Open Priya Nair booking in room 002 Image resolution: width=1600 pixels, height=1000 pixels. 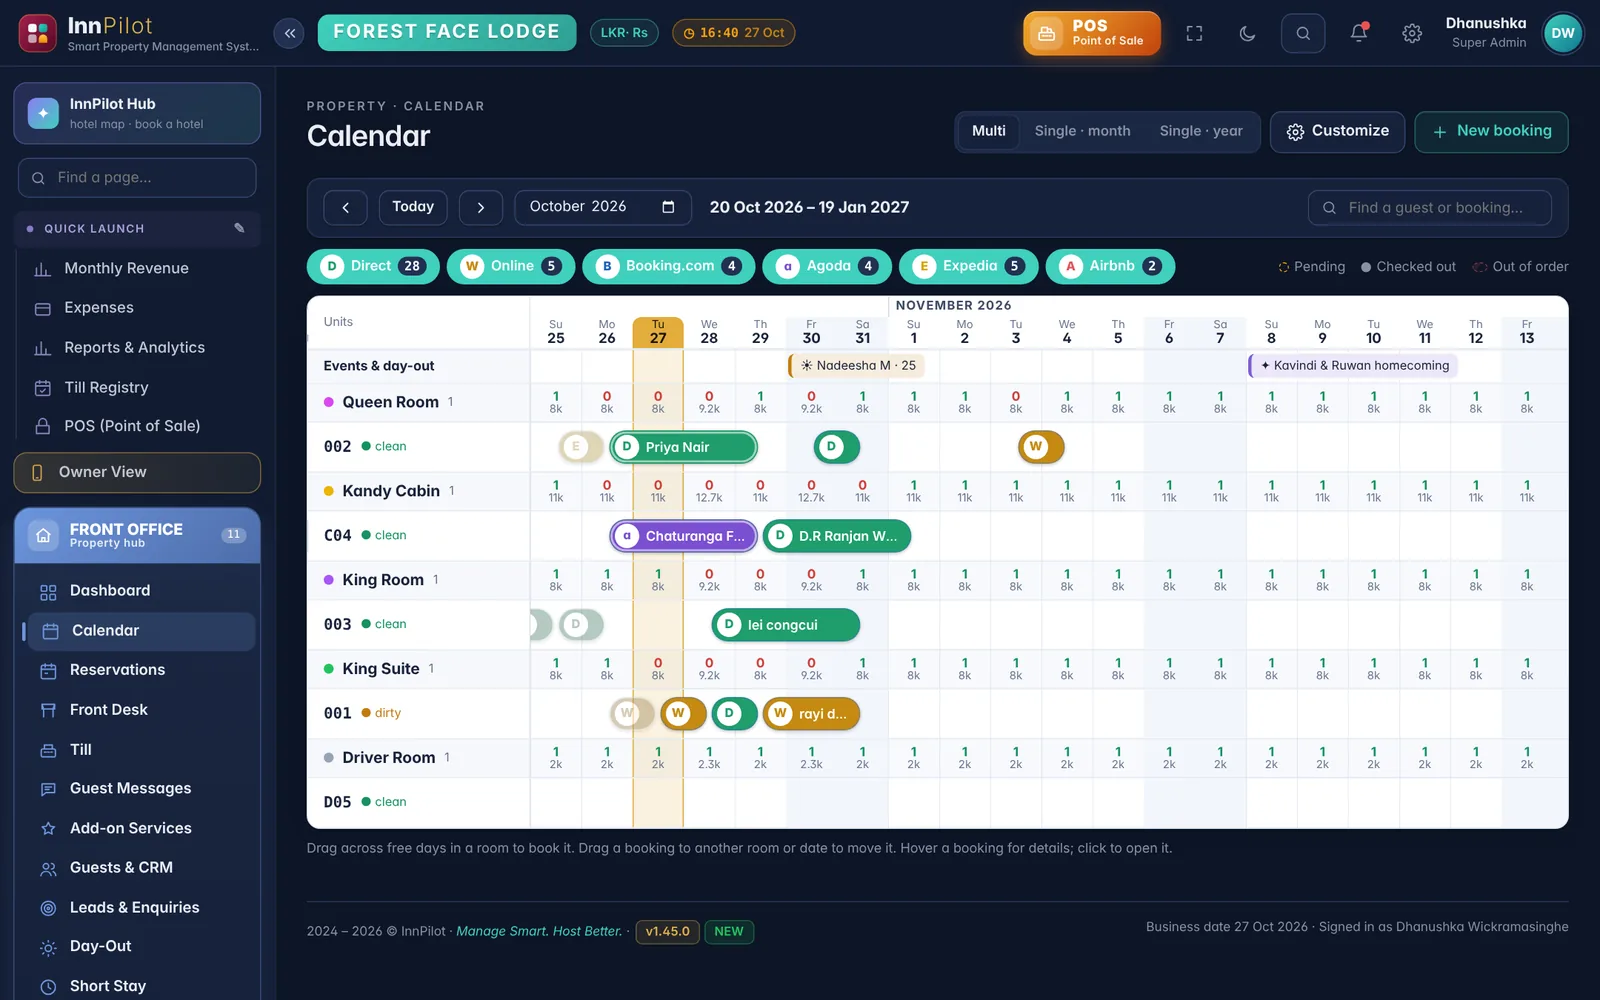(x=684, y=447)
